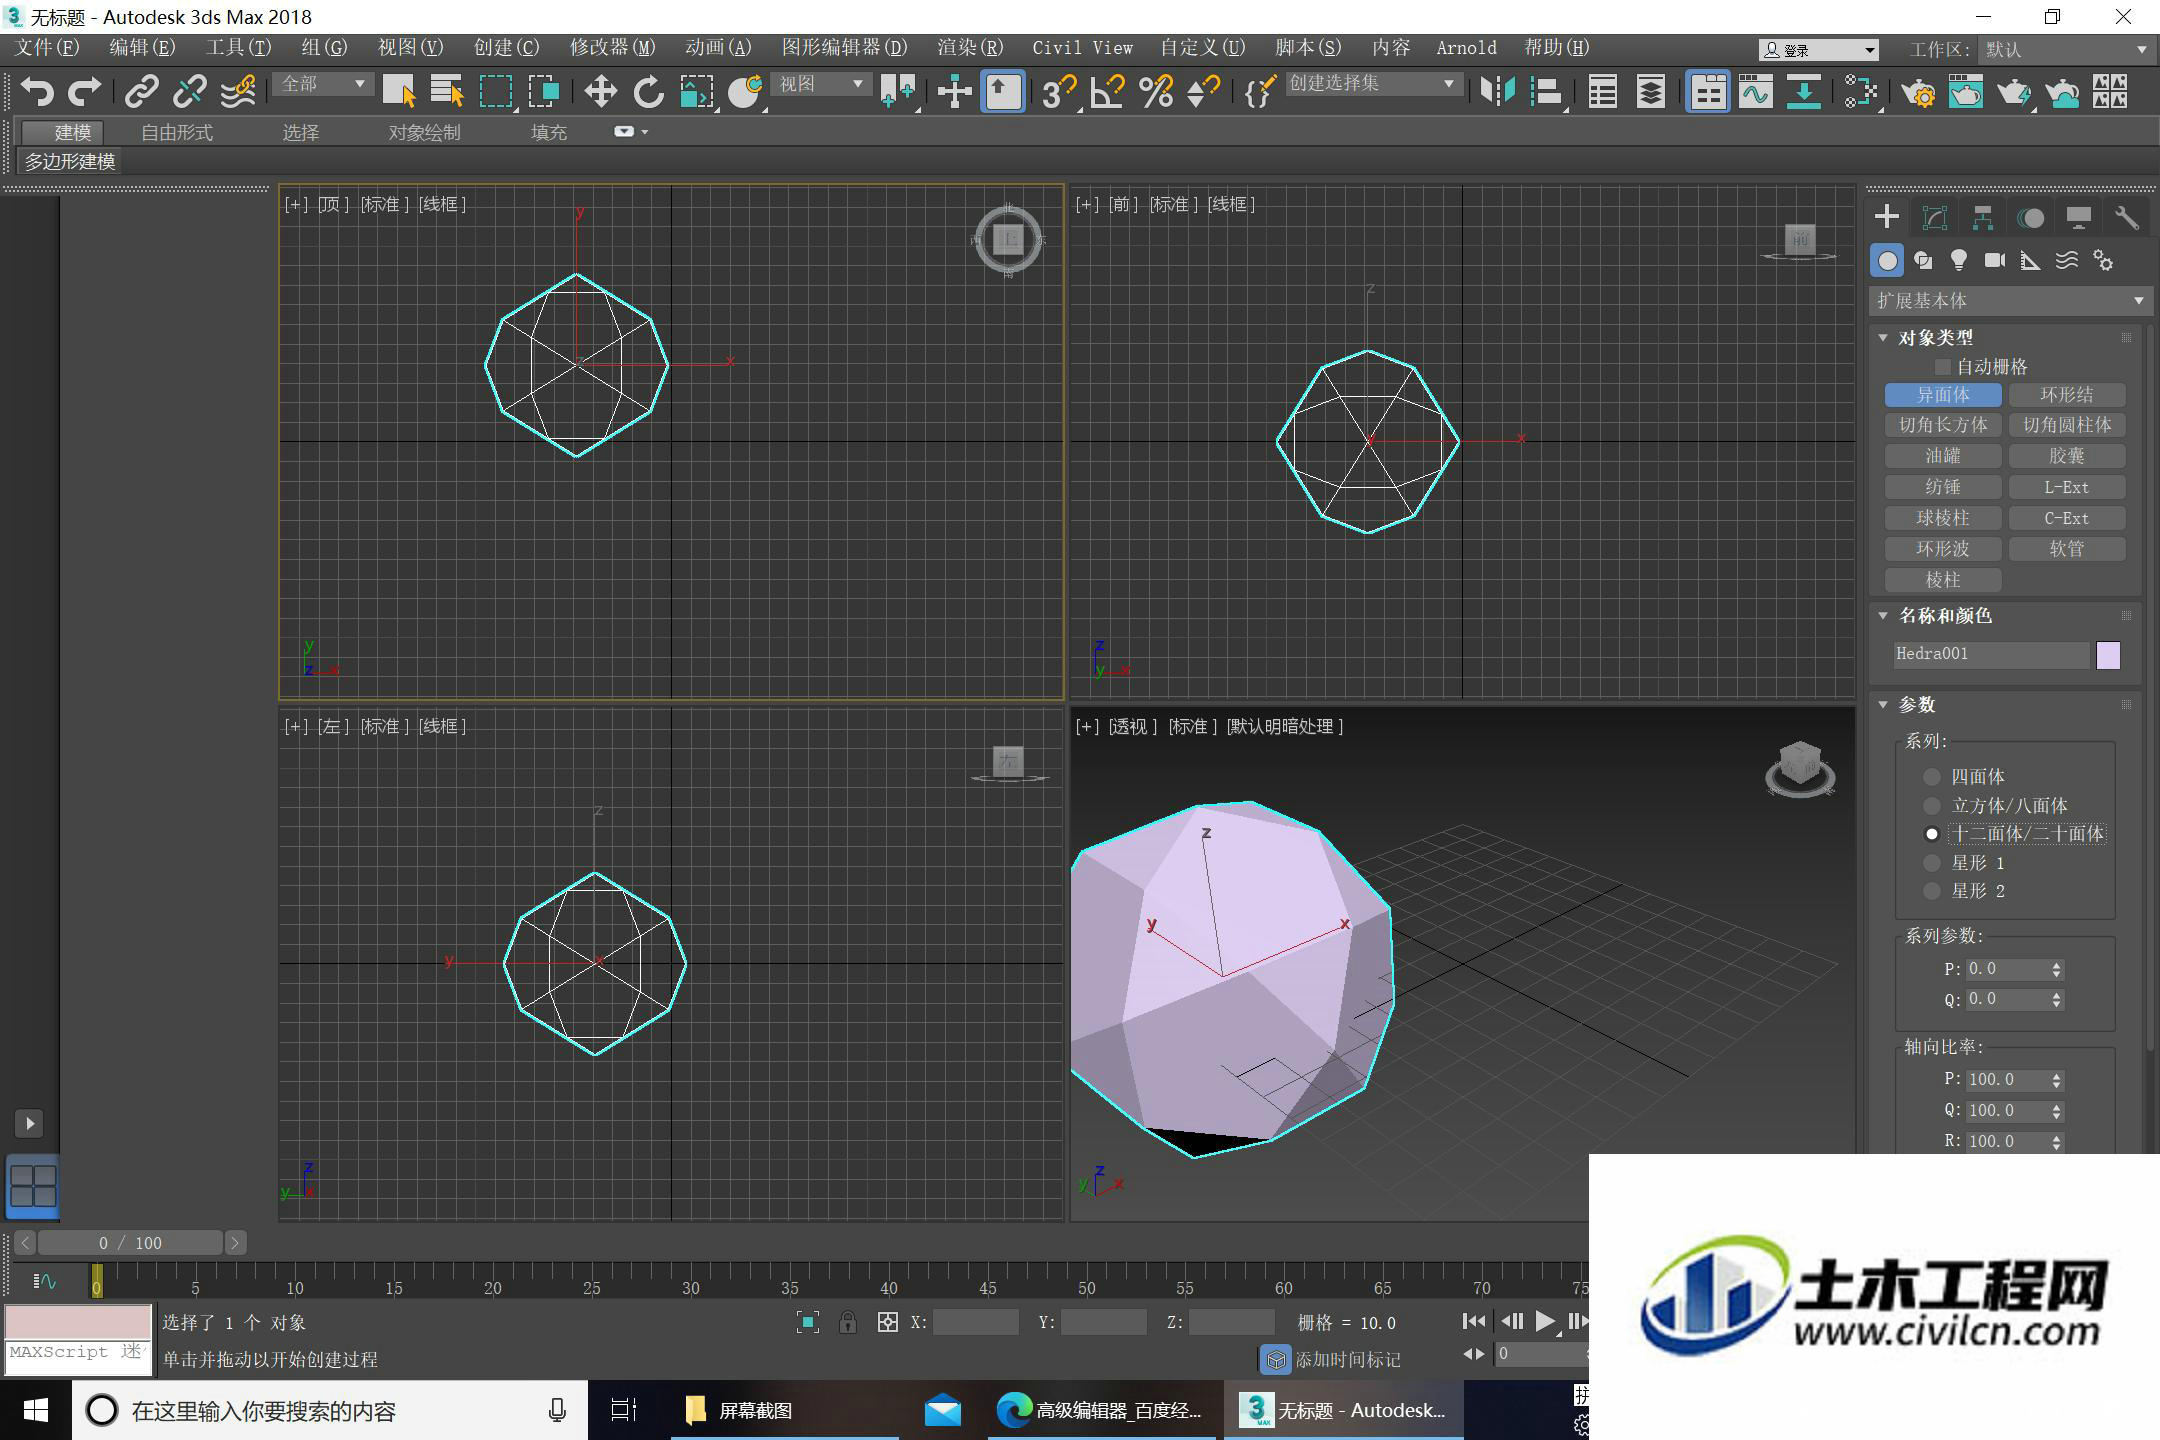Click the Redo arrow icon
2160x1440 pixels.
pyautogui.click(x=85, y=92)
